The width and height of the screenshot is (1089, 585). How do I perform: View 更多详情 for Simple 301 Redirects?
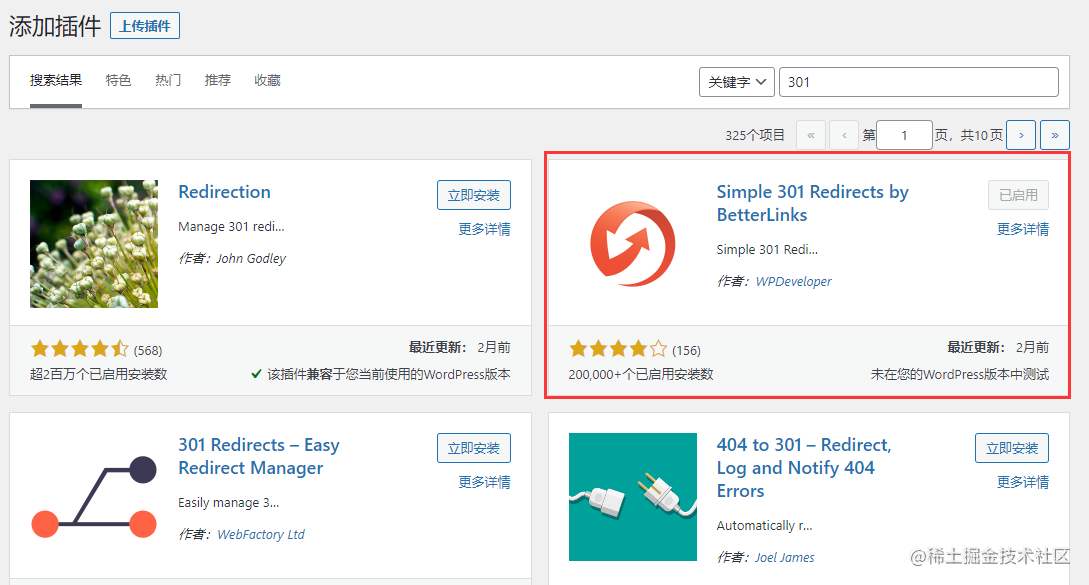1022,229
